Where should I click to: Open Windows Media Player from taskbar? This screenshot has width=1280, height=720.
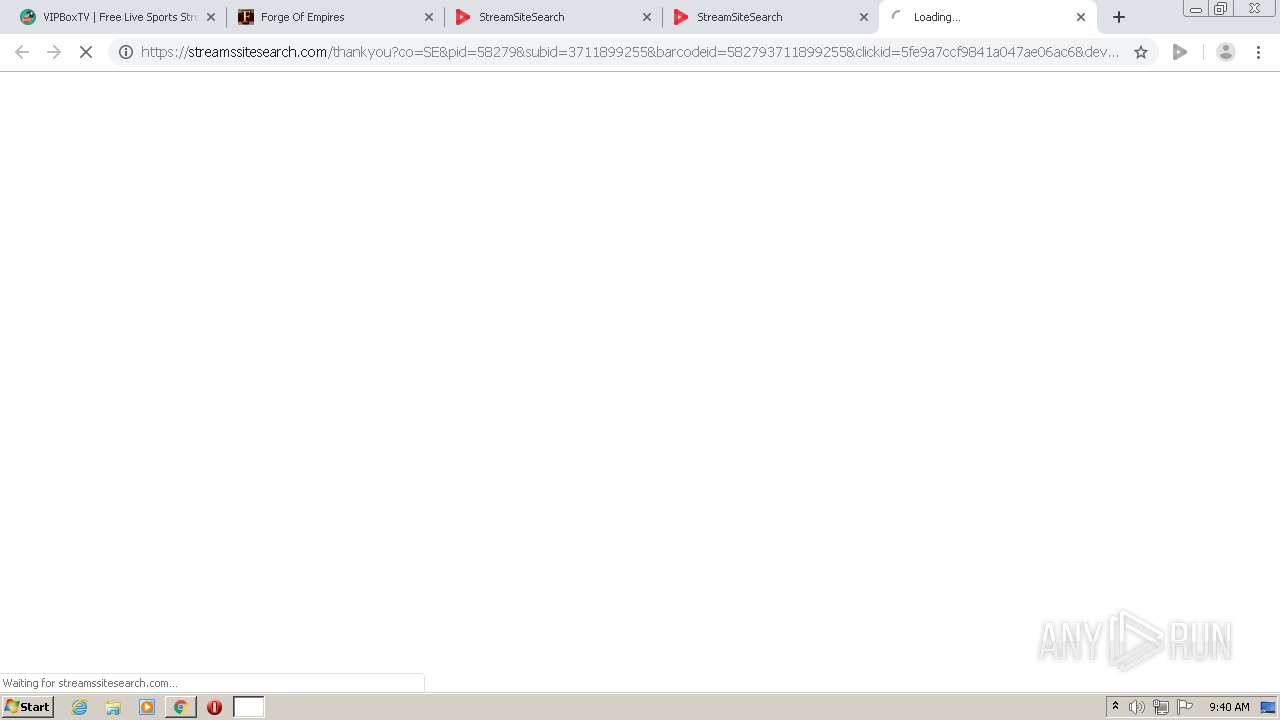tap(147, 707)
